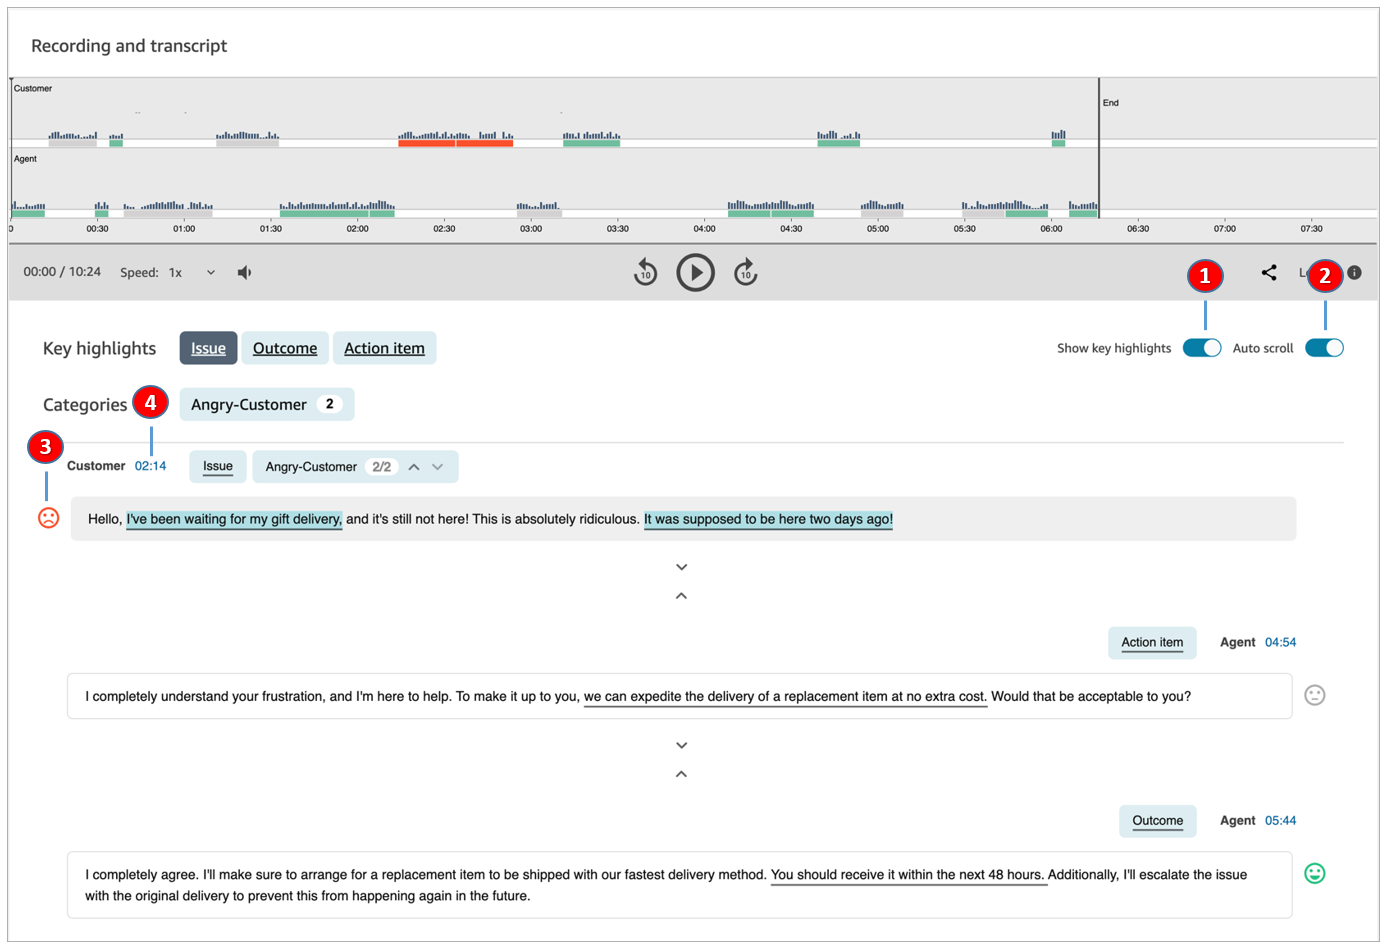The image size is (1387, 950).
Task: Click the share recording icon
Action: point(1268,272)
